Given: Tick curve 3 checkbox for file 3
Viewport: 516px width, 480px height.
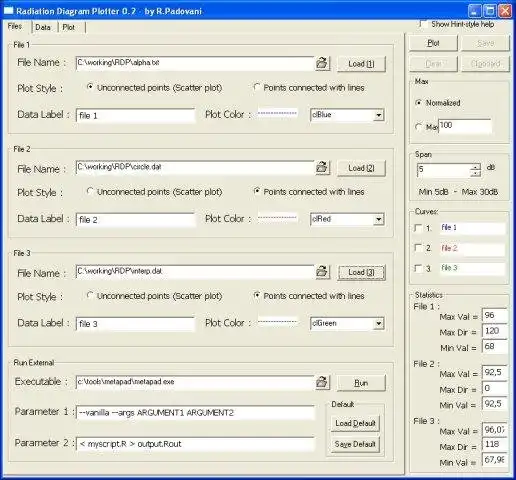Looking at the screenshot, I should click(x=418, y=268).
